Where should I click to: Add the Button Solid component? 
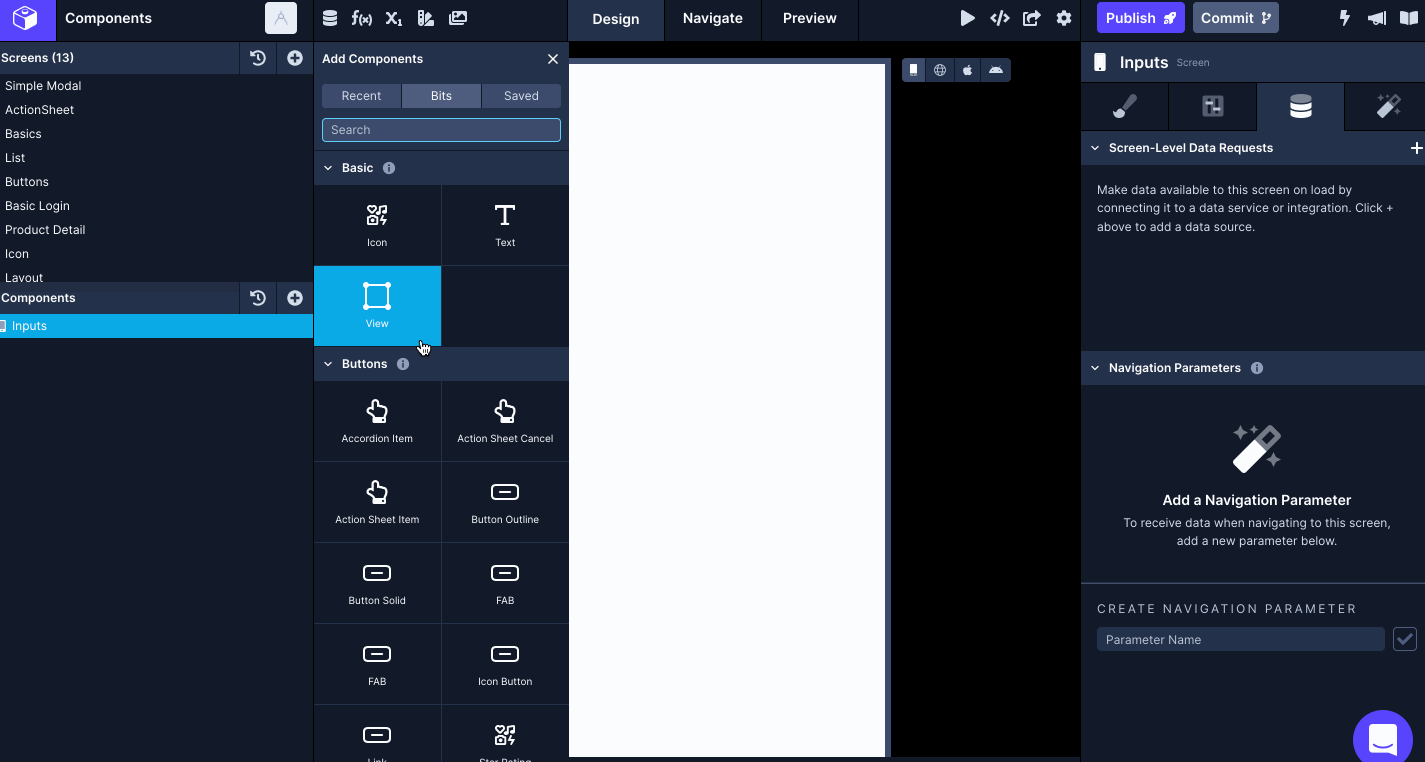pos(377,583)
